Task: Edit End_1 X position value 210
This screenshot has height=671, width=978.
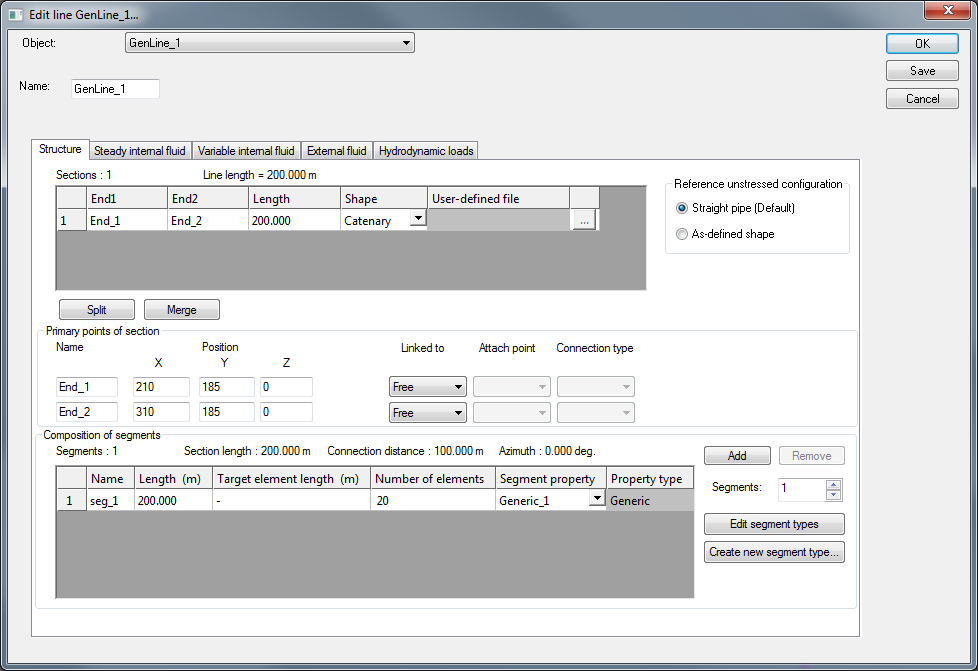Action: [161, 387]
